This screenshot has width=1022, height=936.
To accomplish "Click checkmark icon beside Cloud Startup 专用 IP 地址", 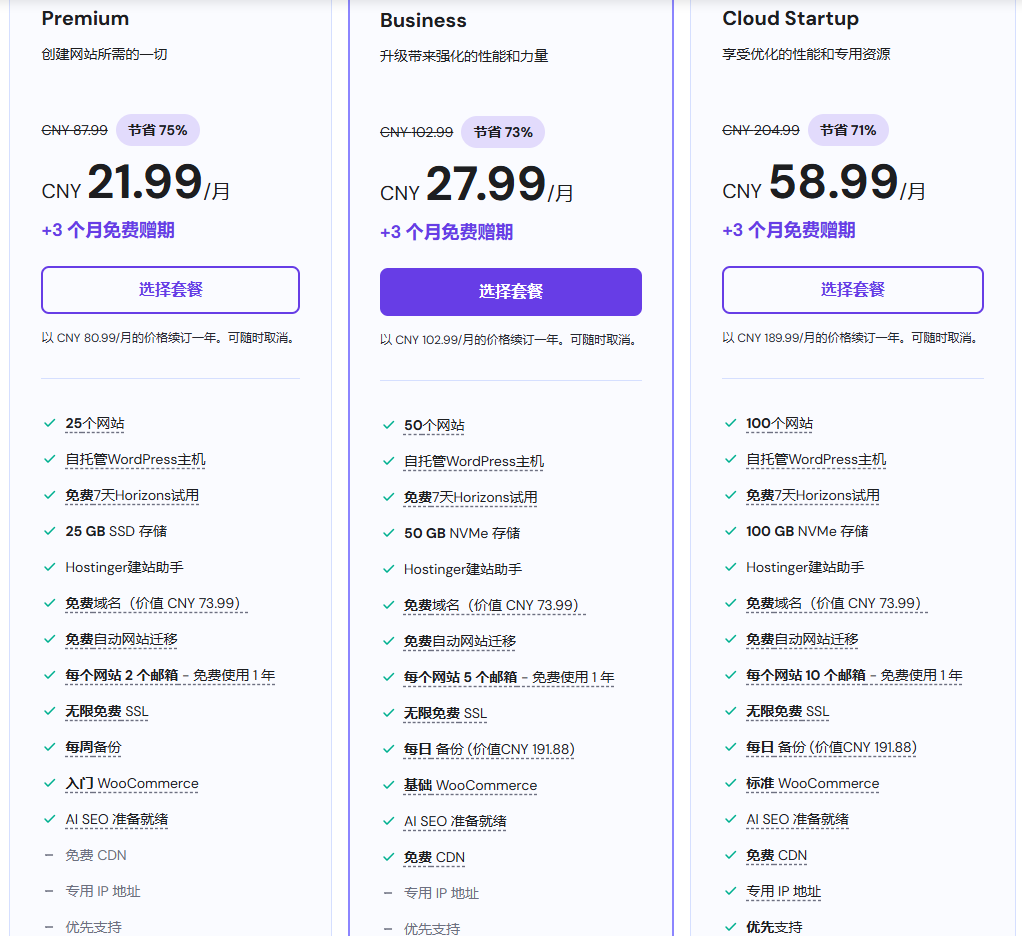I will (730, 891).
